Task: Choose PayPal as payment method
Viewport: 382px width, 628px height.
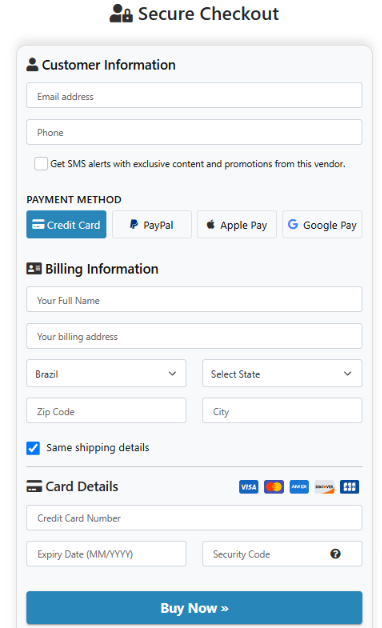Action: 152,224
